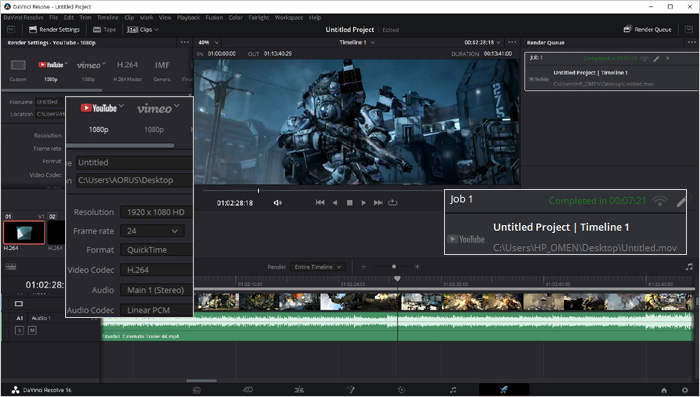Open the Fusion page wand icon
The width and height of the screenshot is (700, 397).
[351, 390]
